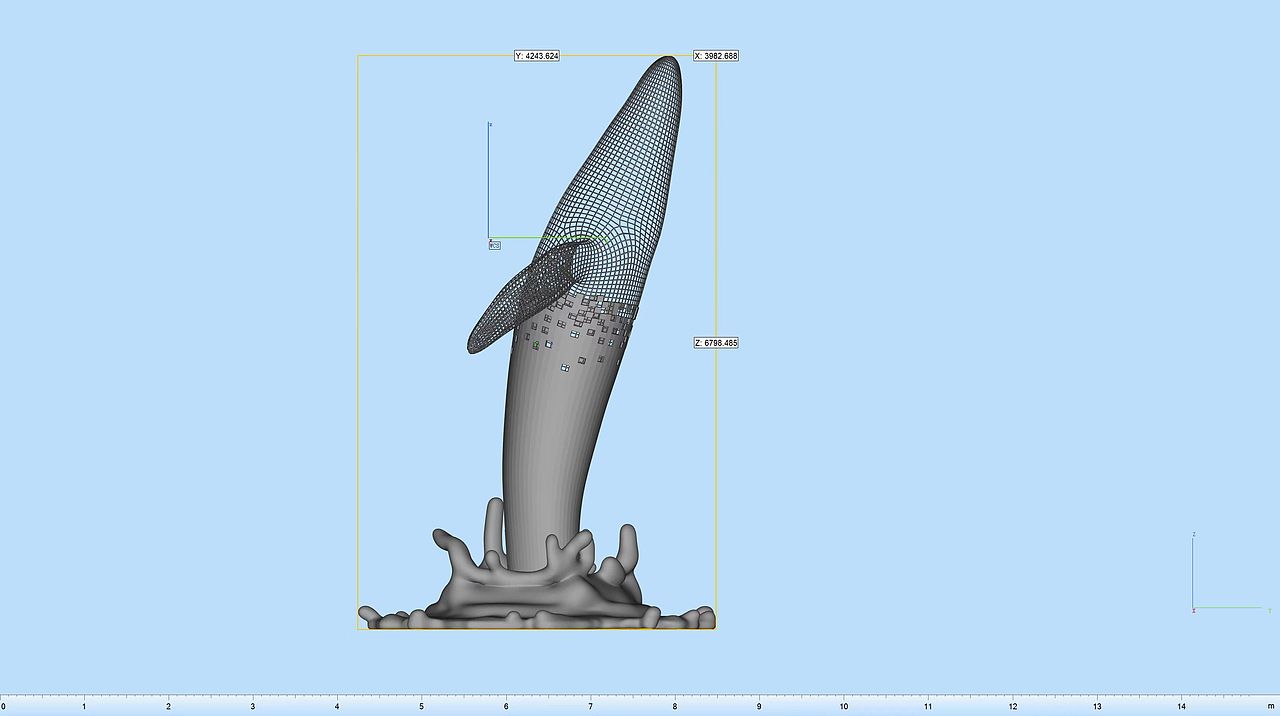Click the Z: 6798.485 dimension label
This screenshot has width=1280, height=716.
(x=716, y=343)
